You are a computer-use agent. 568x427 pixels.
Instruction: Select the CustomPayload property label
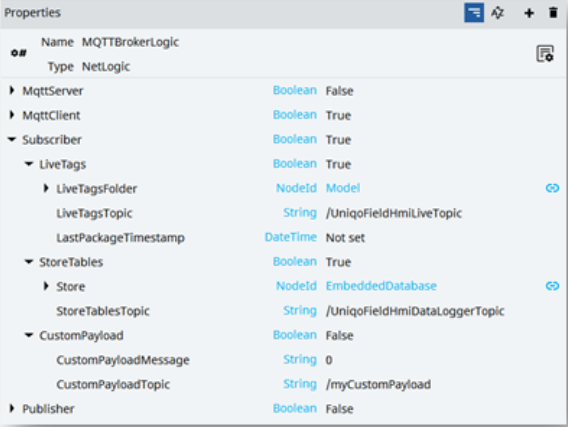pos(81,335)
